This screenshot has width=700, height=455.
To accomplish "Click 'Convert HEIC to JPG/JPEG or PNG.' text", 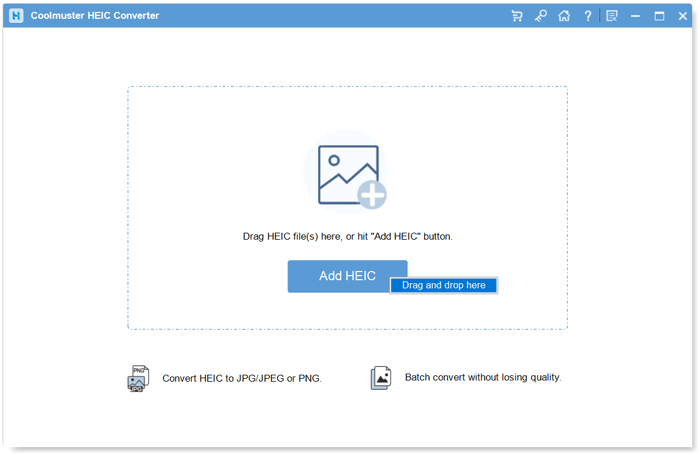I will (242, 378).
